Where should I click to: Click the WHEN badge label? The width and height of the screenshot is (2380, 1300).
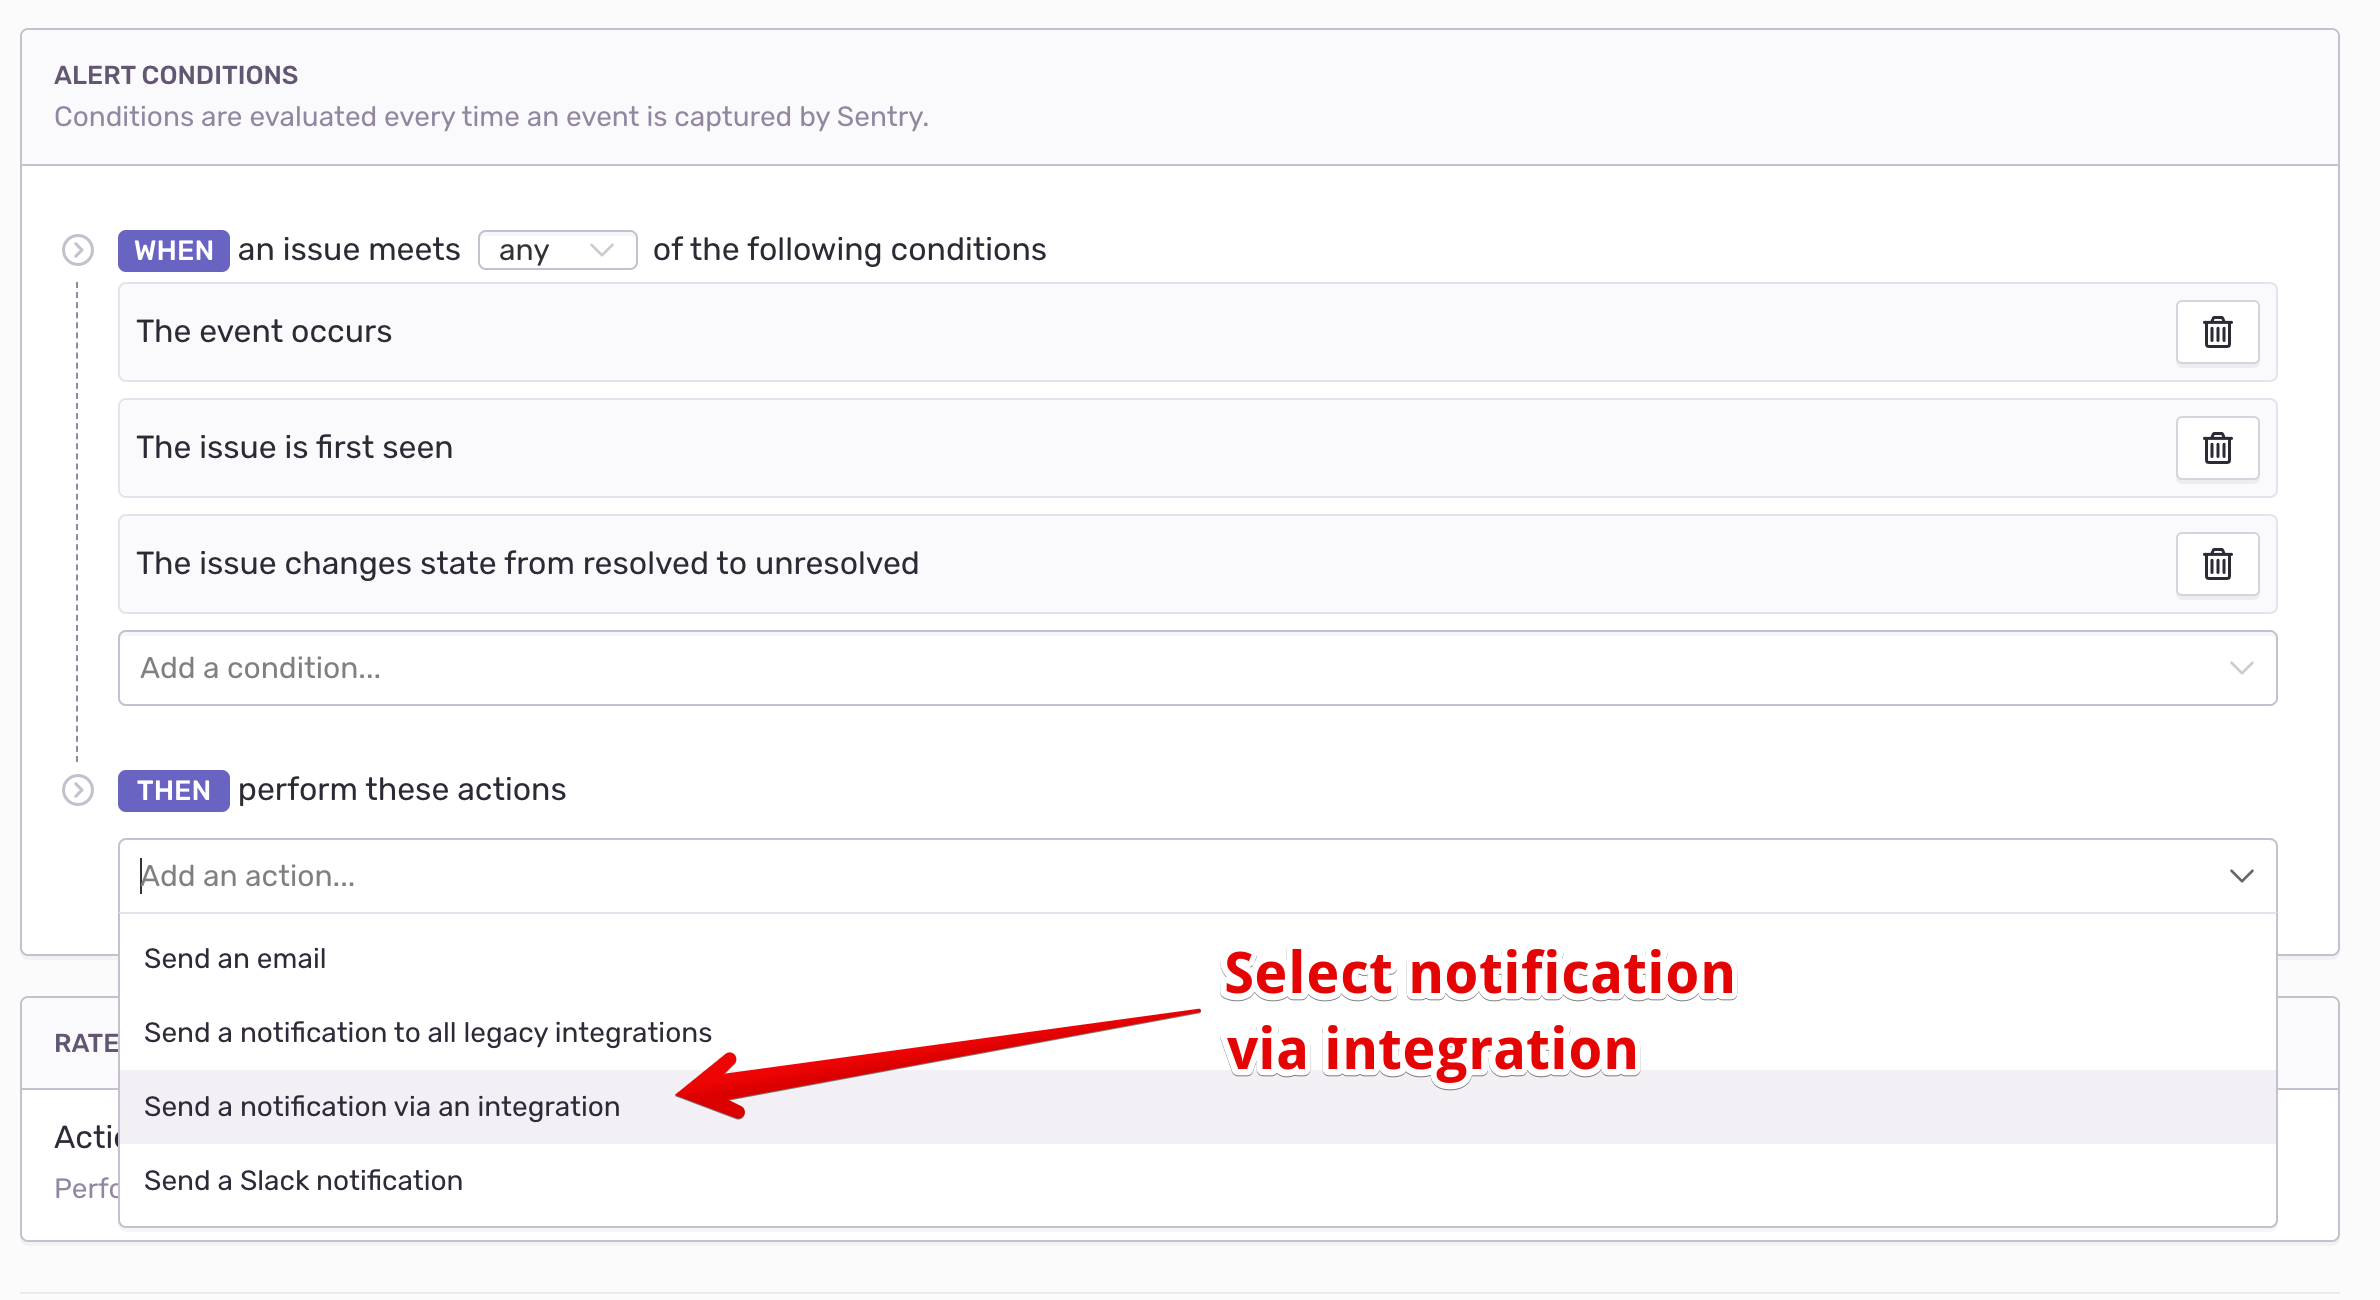(174, 250)
